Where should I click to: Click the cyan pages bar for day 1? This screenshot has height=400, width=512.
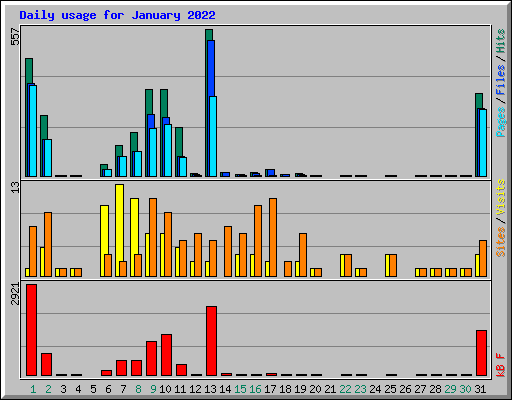33,131
